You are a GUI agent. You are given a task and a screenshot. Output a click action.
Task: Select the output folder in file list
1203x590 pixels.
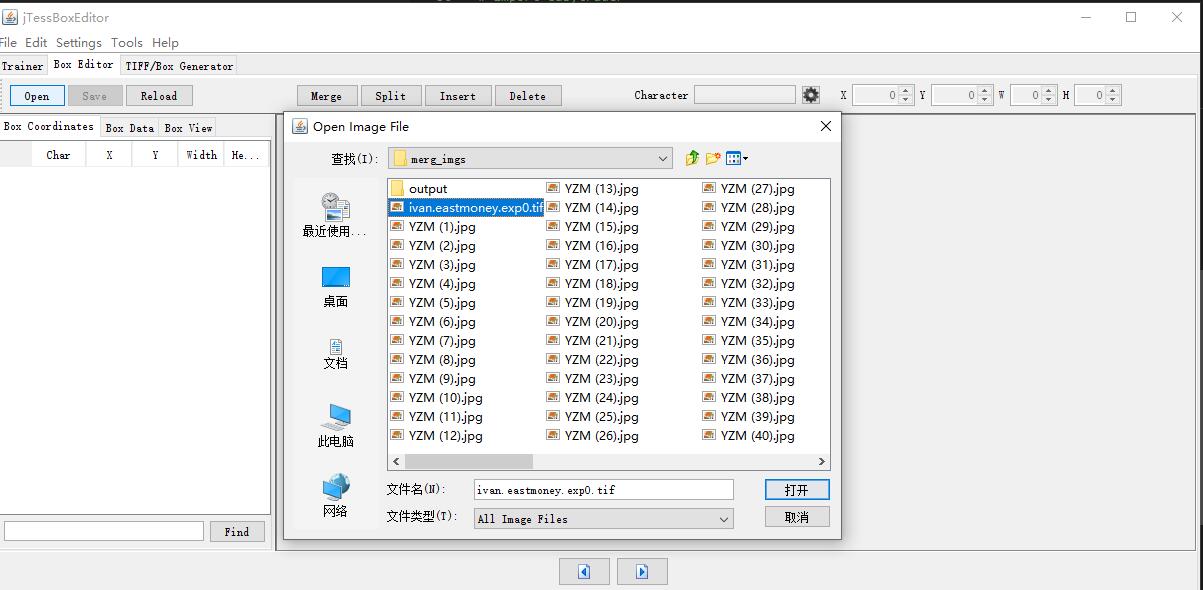(427, 188)
